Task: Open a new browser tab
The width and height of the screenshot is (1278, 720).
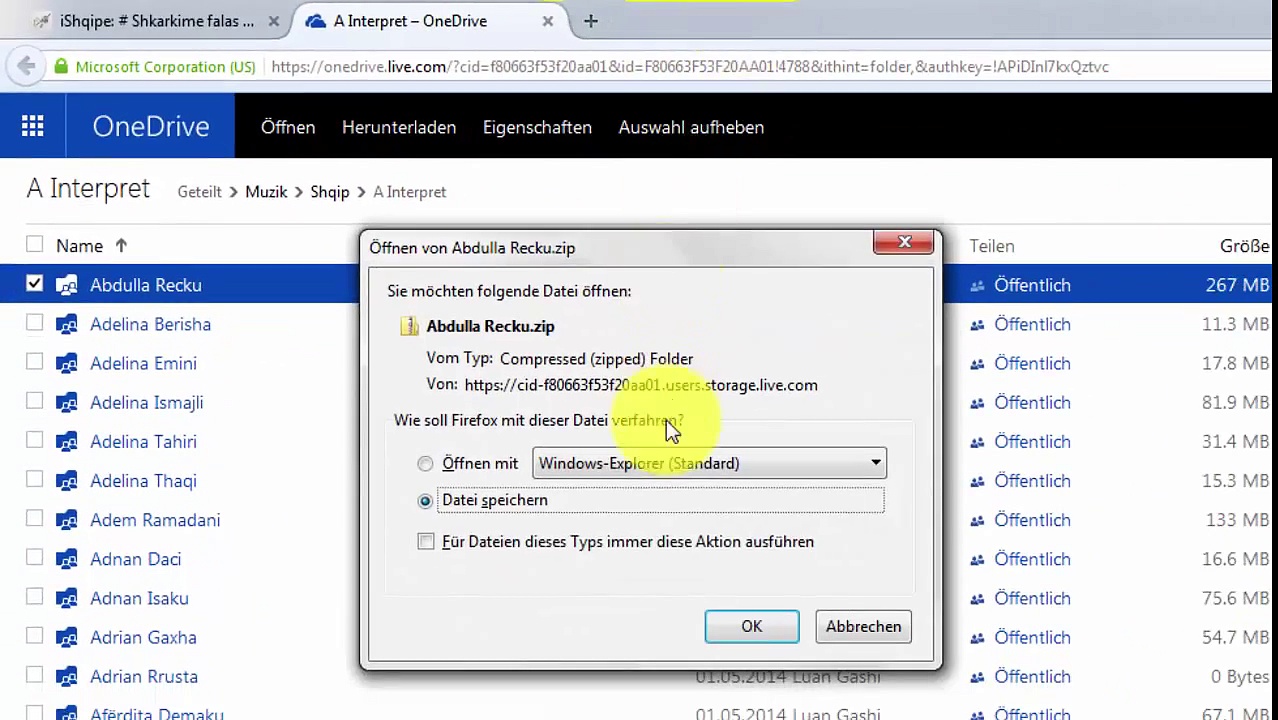Action: (591, 21)
